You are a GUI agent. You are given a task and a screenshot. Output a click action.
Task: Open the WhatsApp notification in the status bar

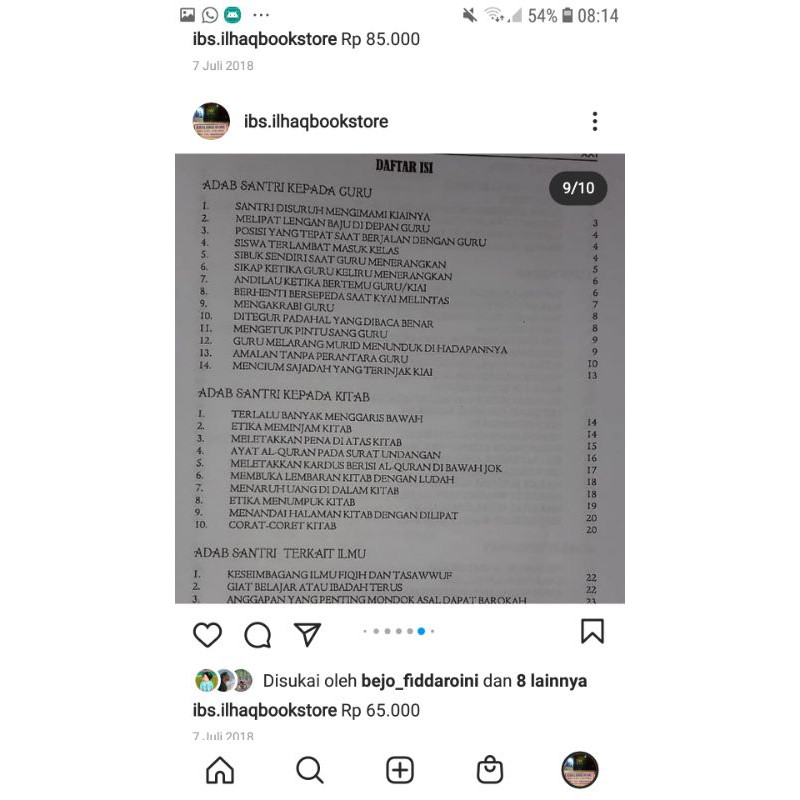(x=210, y=15)
